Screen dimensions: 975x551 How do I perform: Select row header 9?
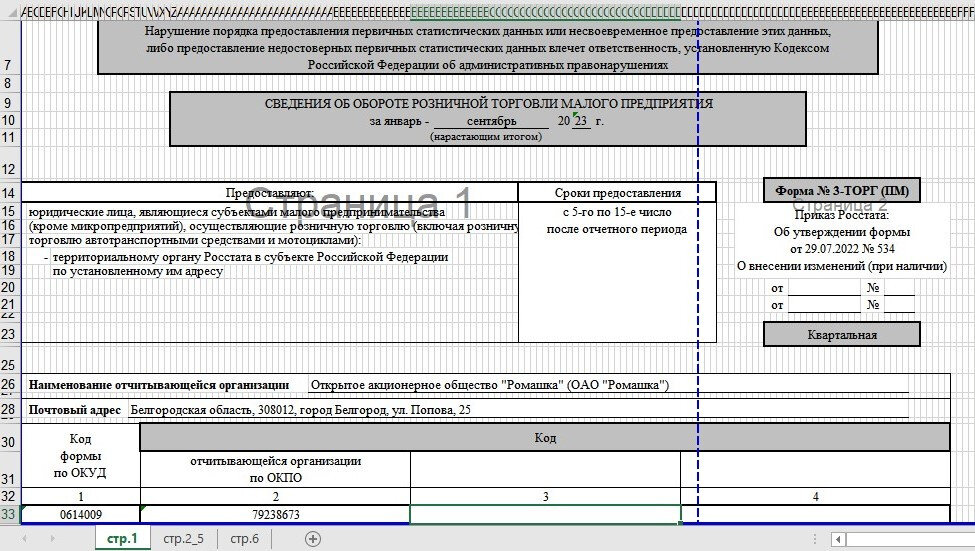click(x=8, y=103)
